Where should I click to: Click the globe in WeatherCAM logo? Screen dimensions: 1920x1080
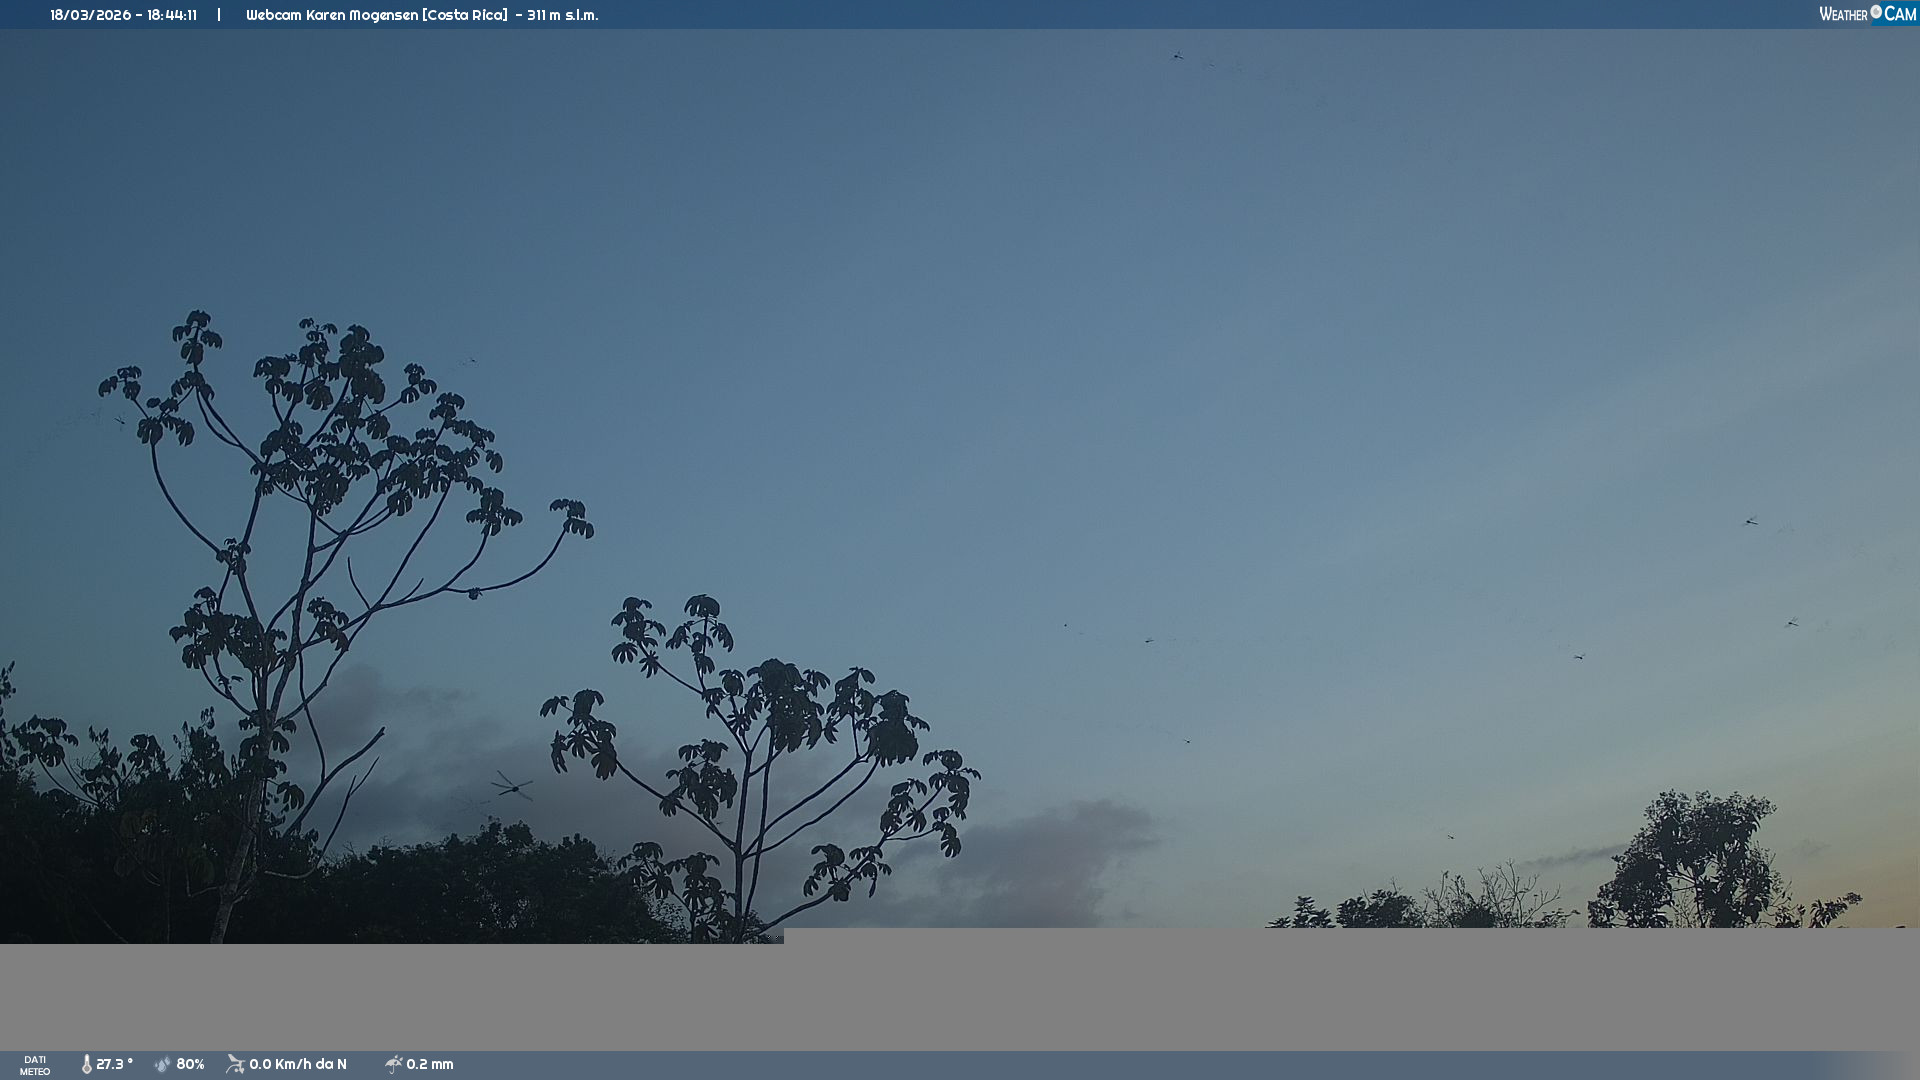click(x=1876, y=12)
